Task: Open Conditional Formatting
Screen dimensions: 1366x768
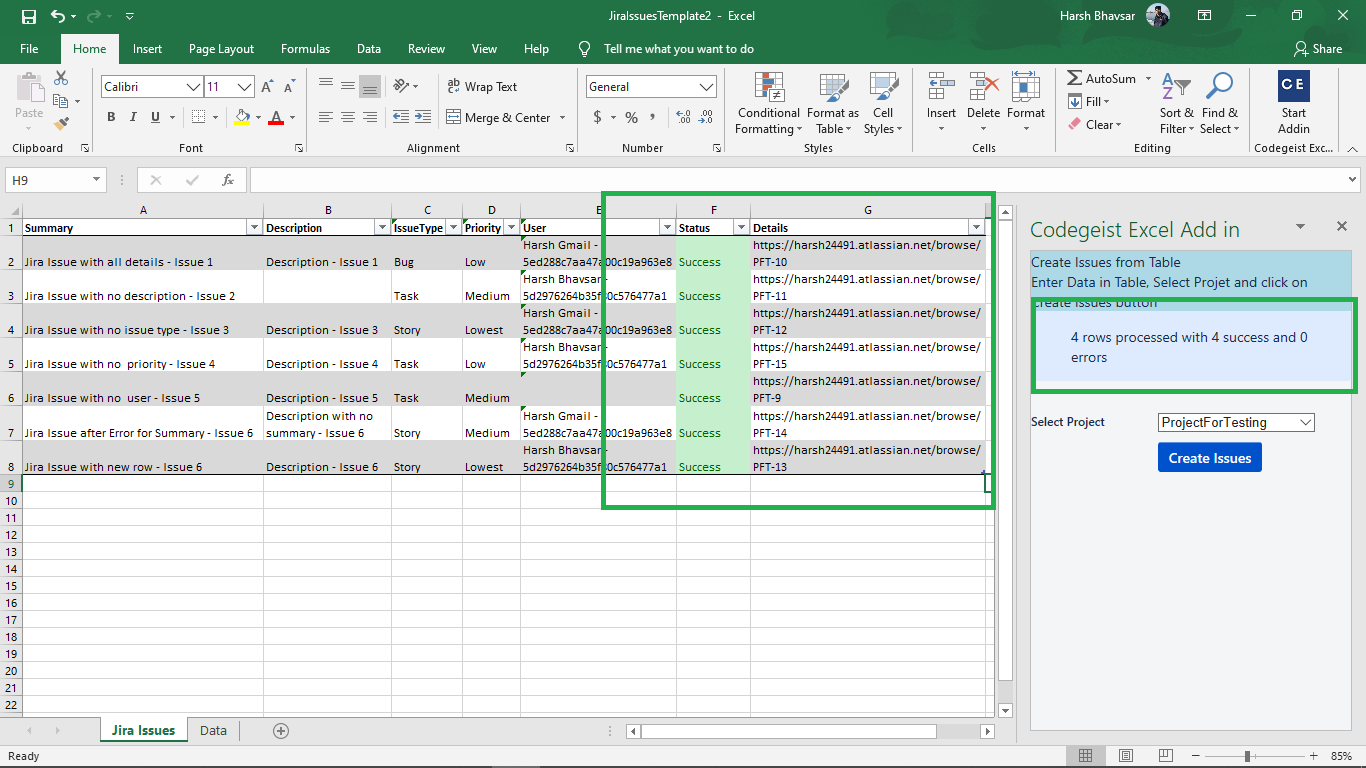Action: (768, 104)
